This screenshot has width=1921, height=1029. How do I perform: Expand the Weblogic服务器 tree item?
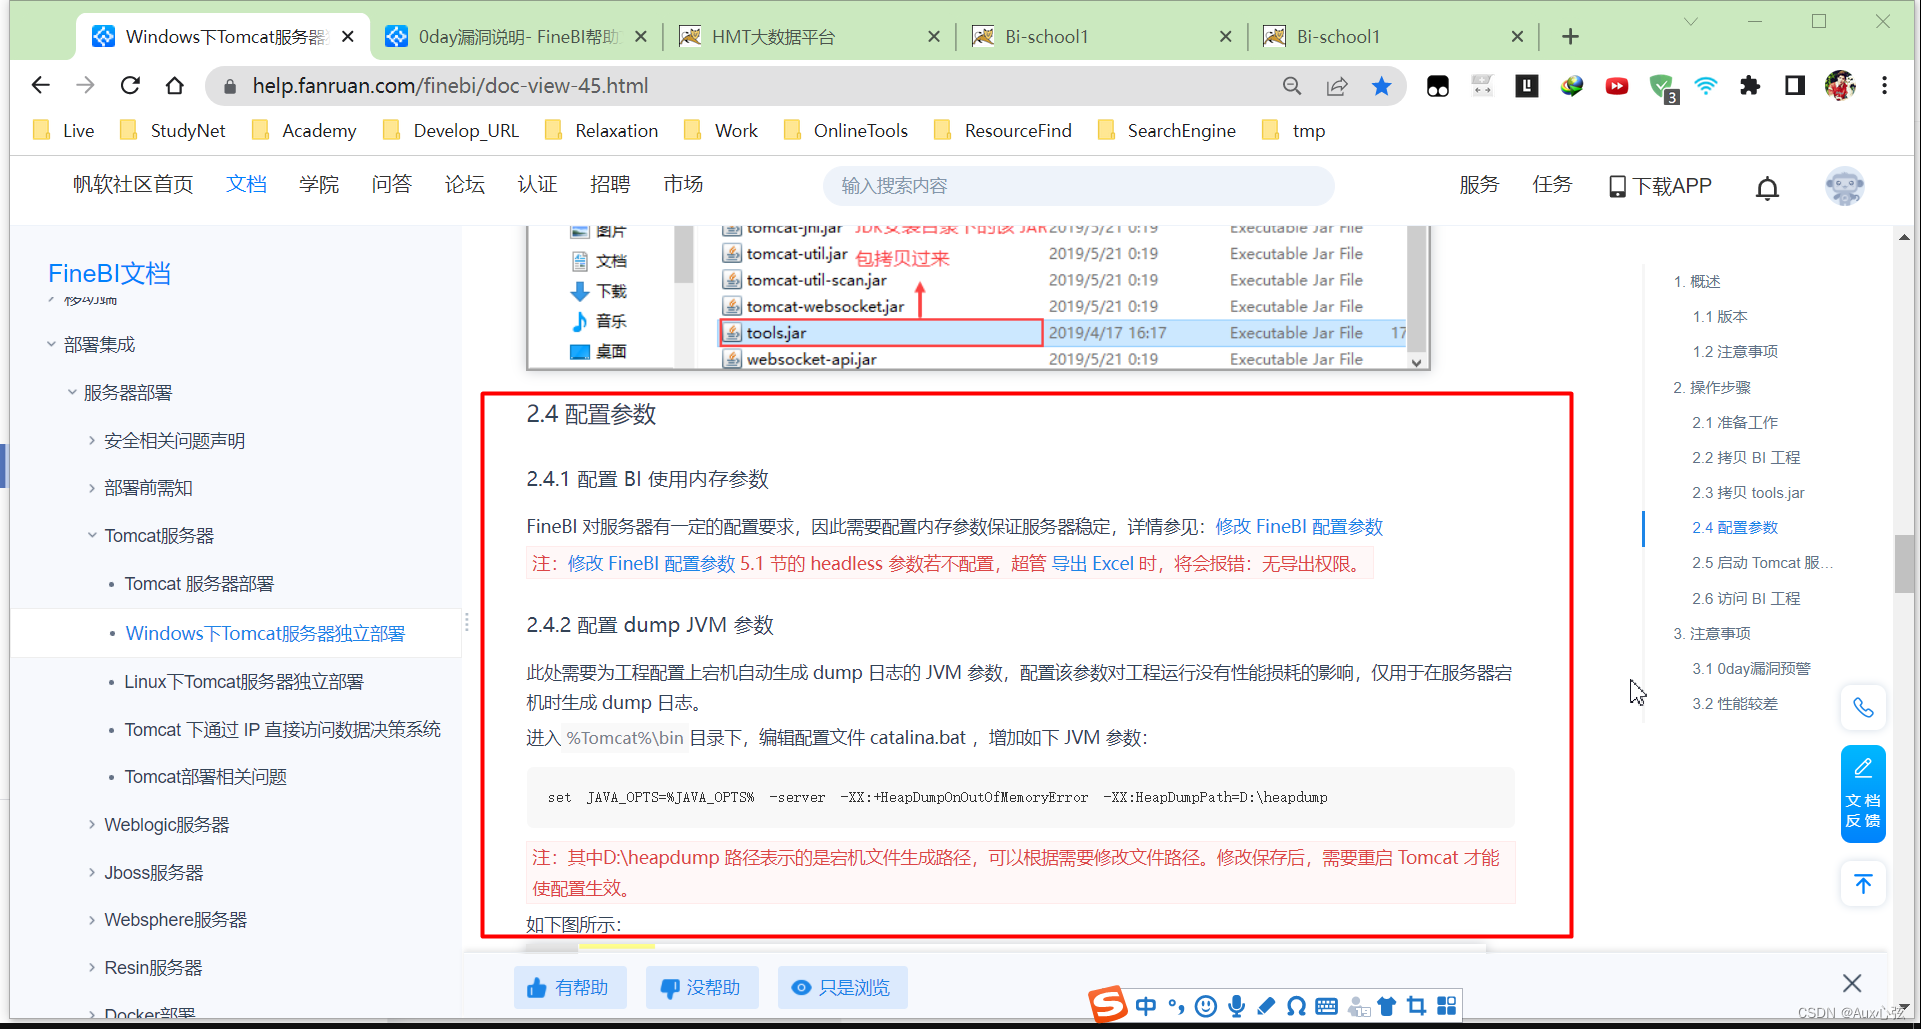[x=91, y=824]
